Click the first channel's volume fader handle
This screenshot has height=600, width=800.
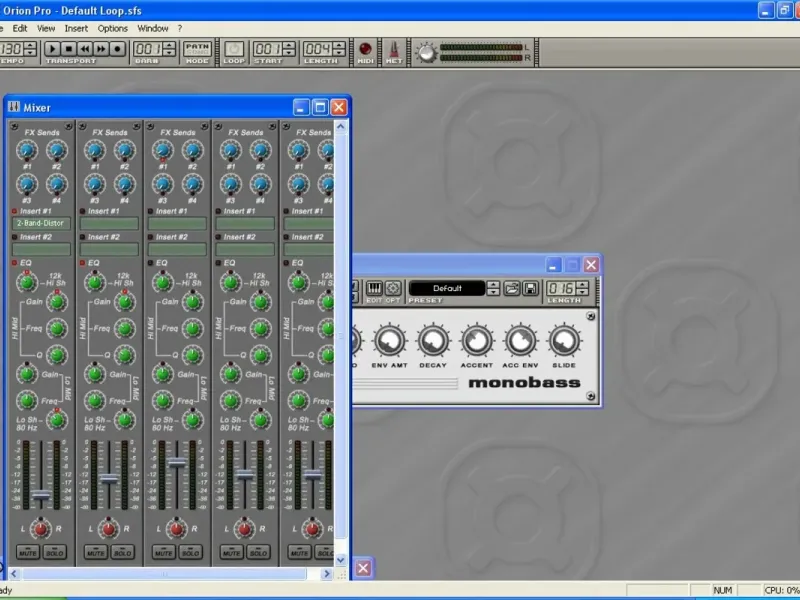[41, 495]
